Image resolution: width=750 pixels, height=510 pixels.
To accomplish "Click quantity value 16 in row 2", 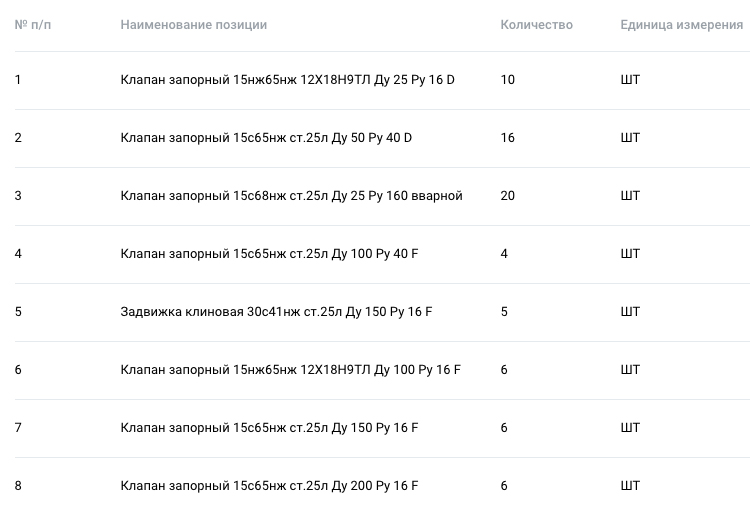I will pos(507,138).
